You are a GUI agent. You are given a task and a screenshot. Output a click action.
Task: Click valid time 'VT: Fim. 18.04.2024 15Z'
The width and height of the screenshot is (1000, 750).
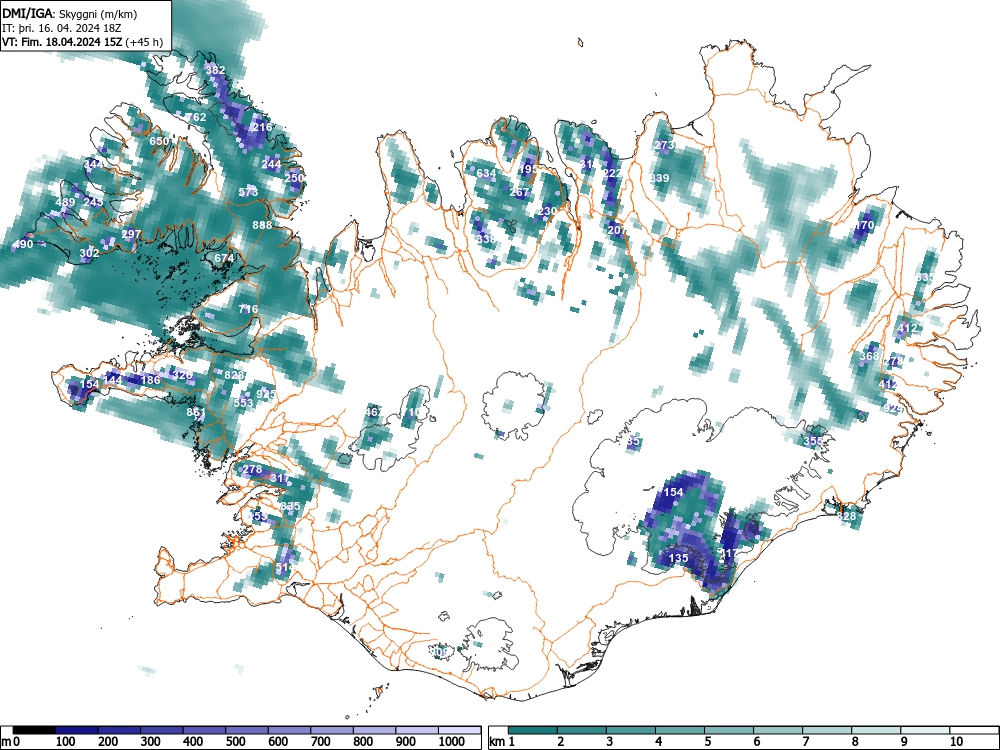coord(62,43)
